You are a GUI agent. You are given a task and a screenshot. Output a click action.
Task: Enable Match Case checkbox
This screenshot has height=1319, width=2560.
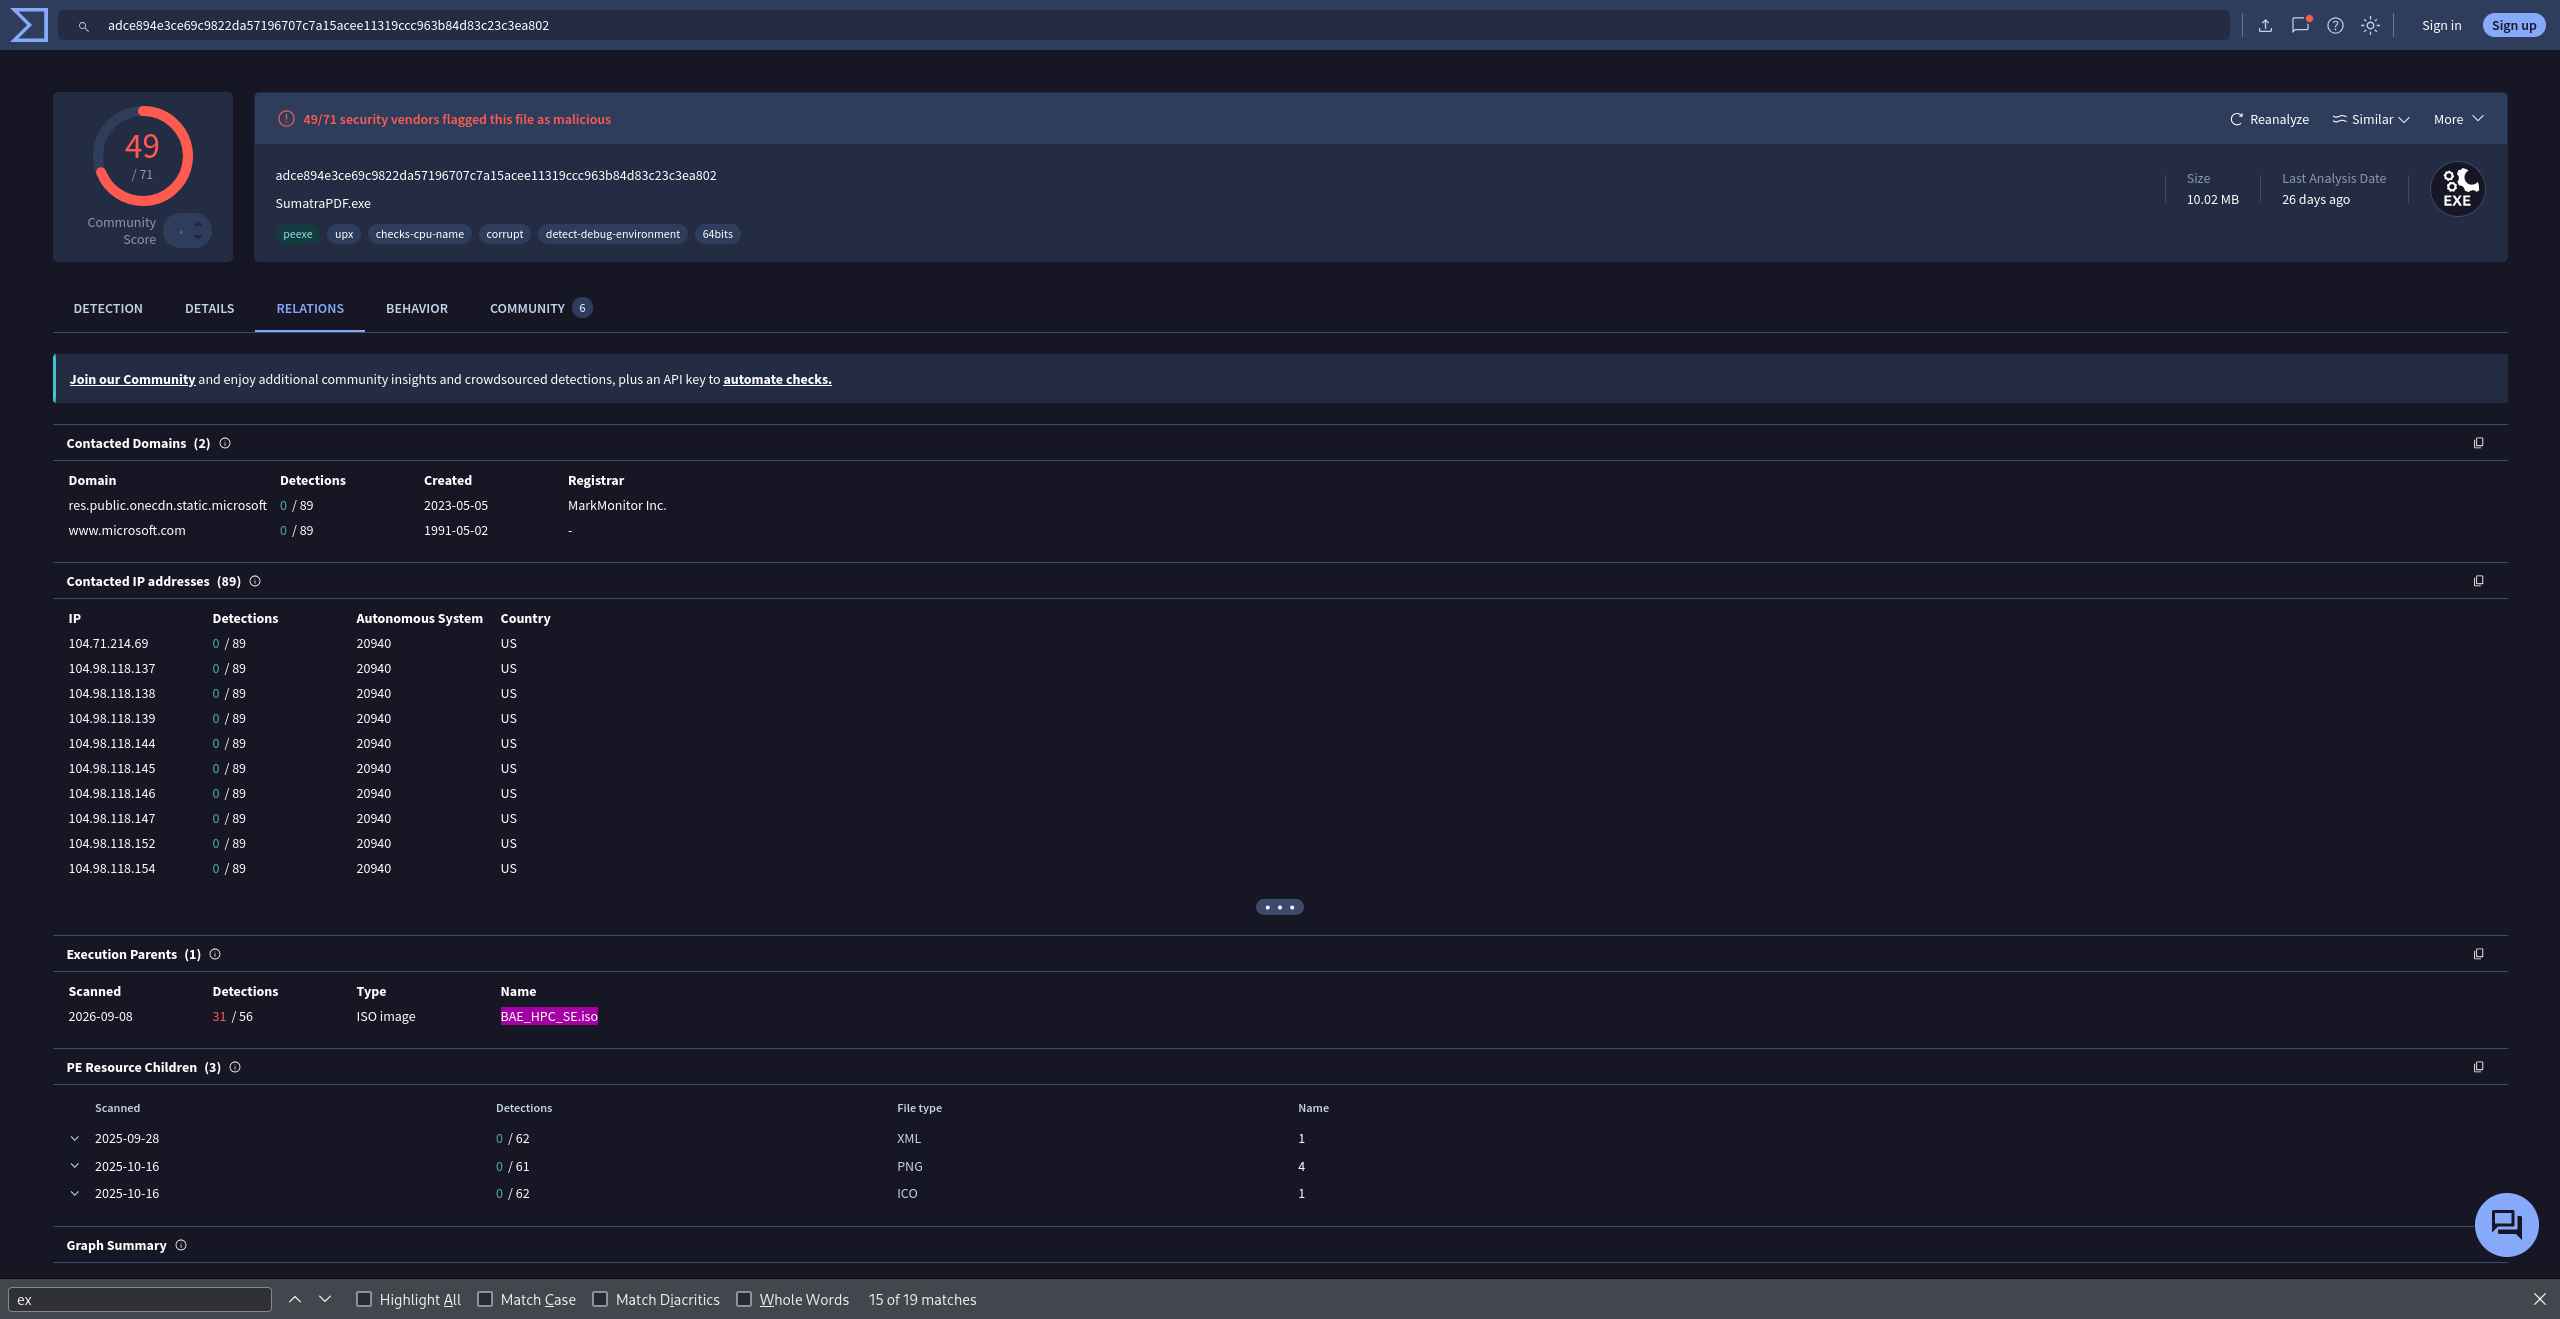[x=485, y=1299]
